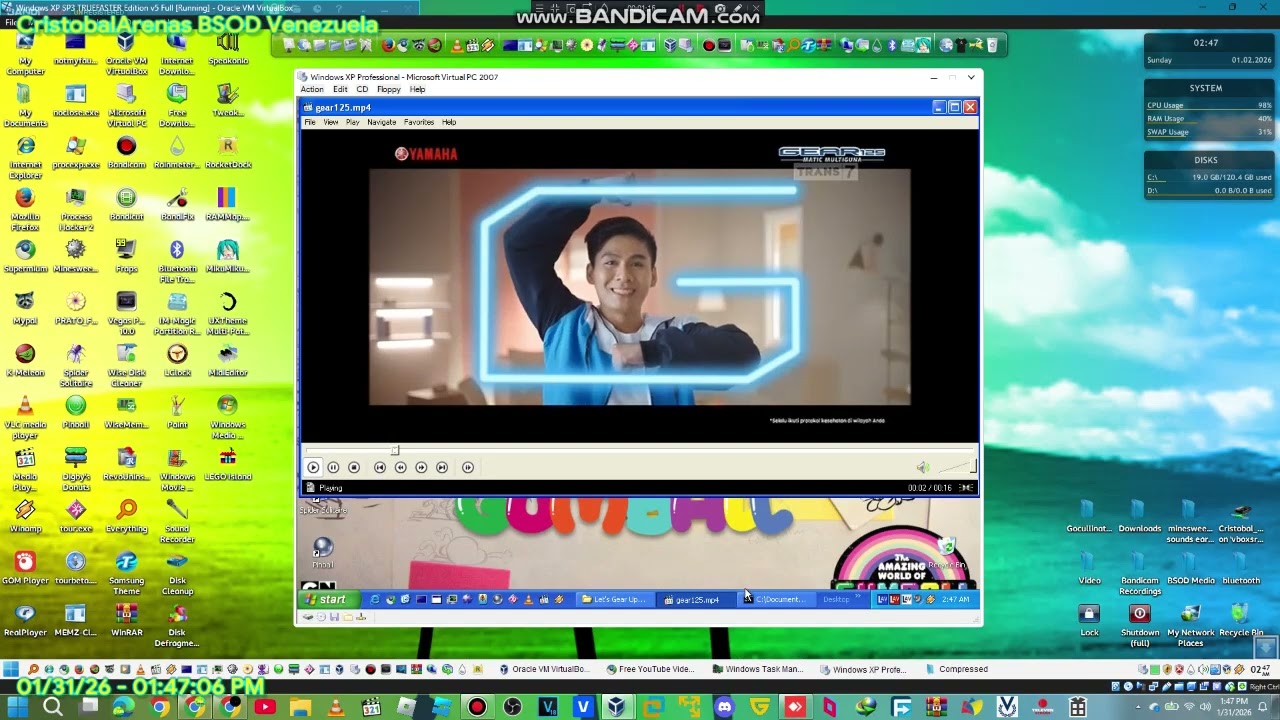Open Virtual PC Edit menu

(340, 90)
